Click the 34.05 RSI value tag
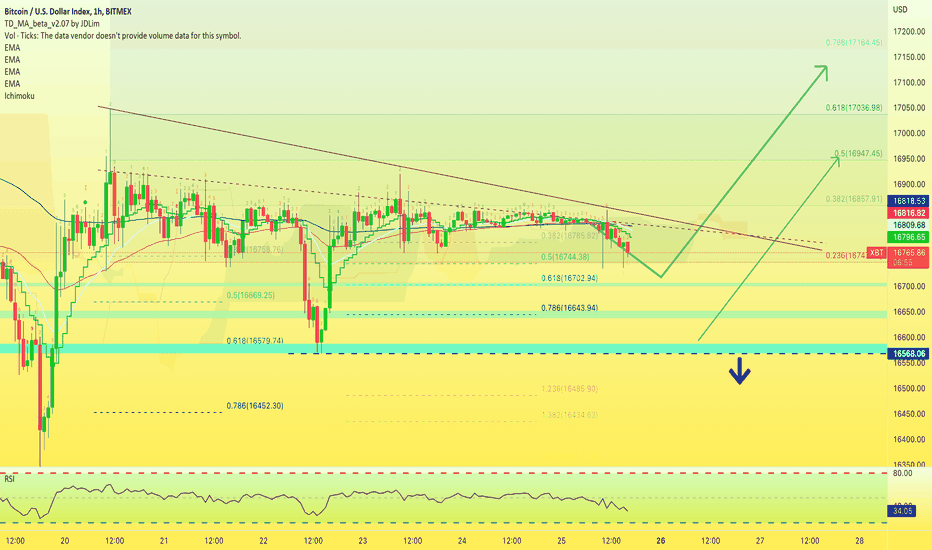 pos(902,511)
